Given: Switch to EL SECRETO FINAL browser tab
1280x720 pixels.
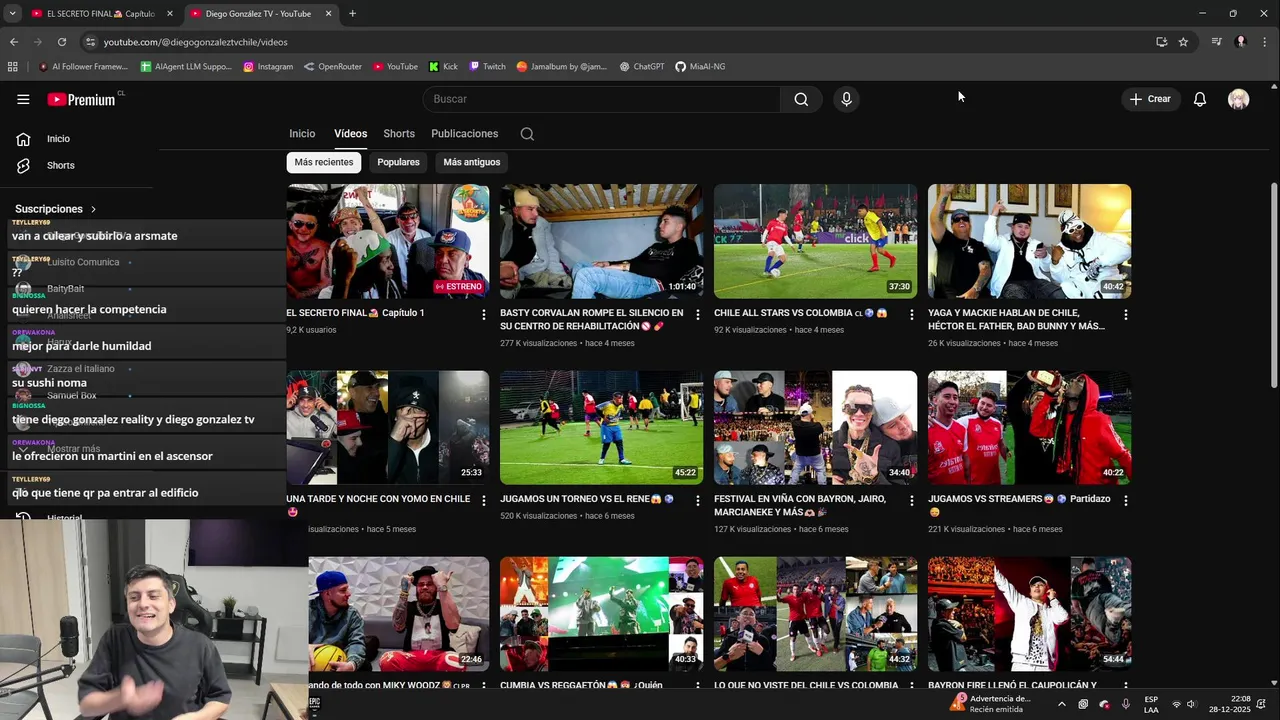Looking at the screenshot, I should (x=100, y=14).
